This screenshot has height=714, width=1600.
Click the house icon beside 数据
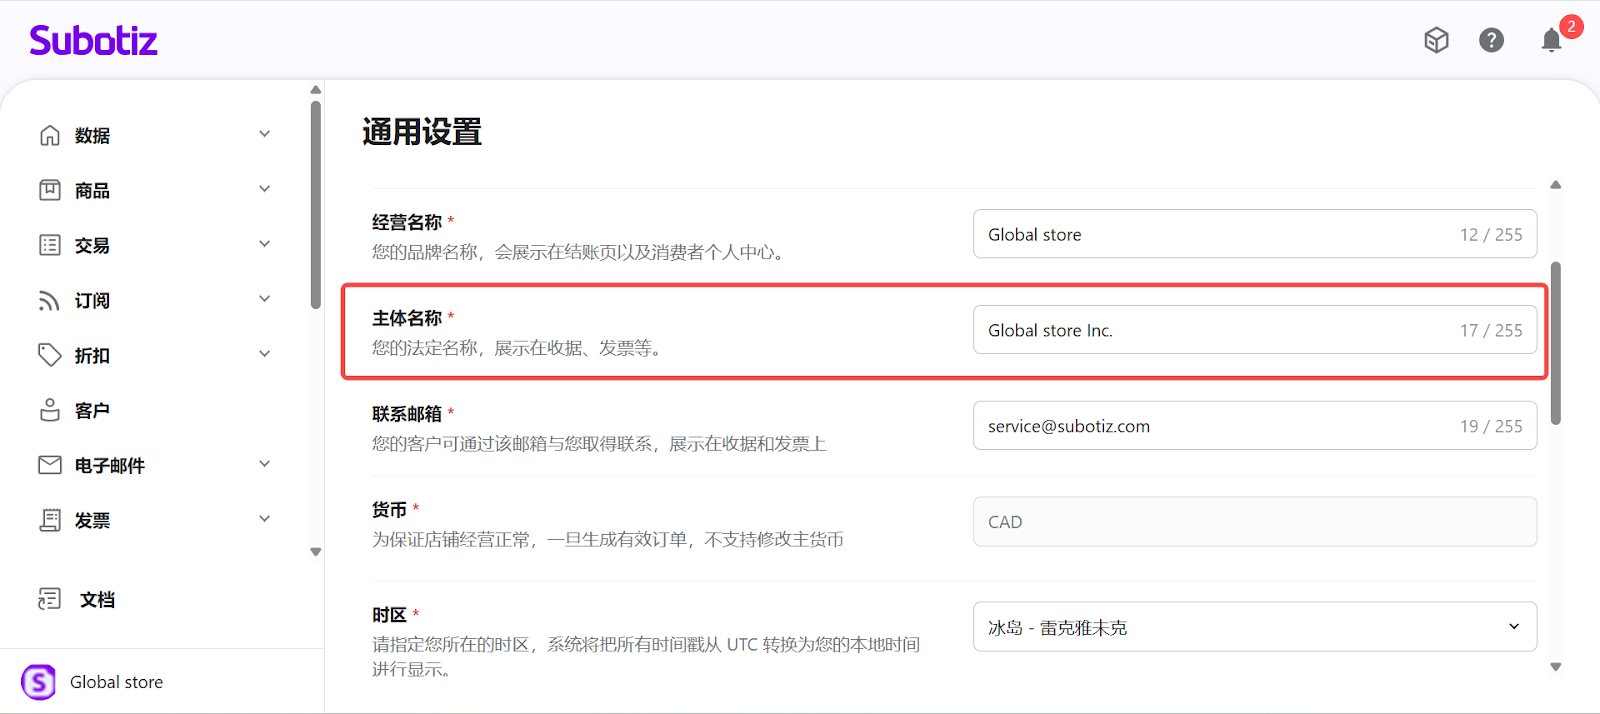coord(50,135)
